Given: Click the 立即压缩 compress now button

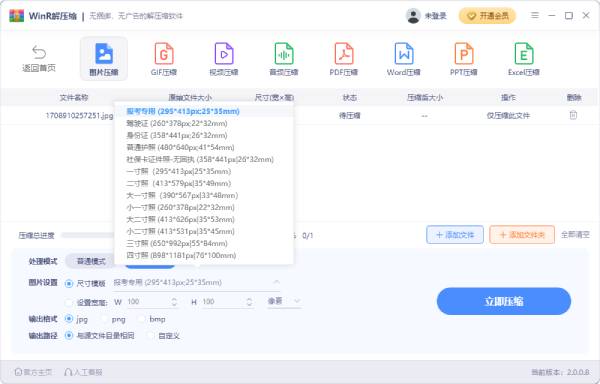Looking at the screenshot, I should pos(504,301).
